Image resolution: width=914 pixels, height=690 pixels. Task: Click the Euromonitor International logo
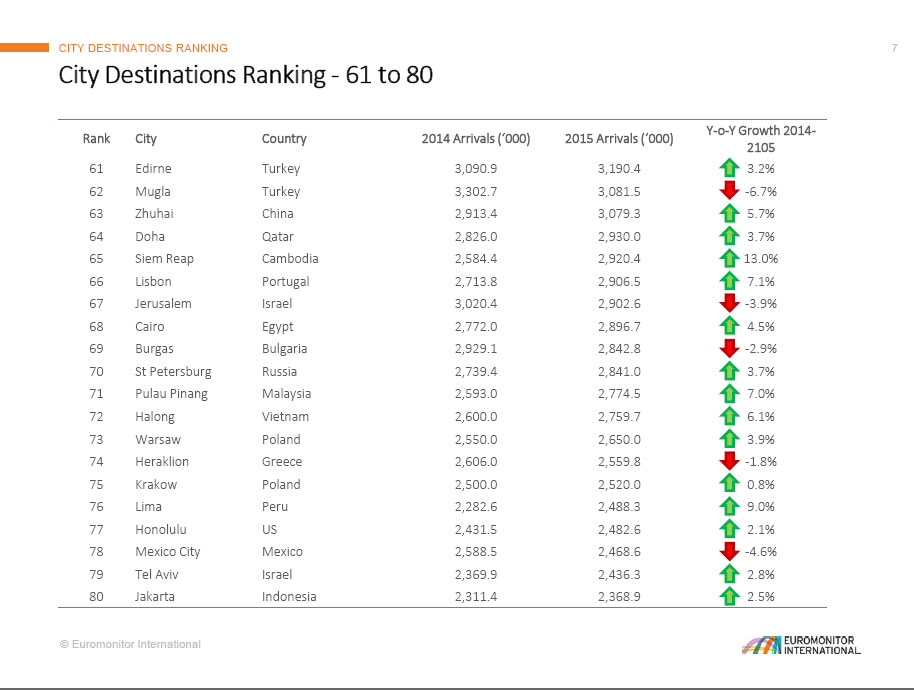(x=800, y=645)
